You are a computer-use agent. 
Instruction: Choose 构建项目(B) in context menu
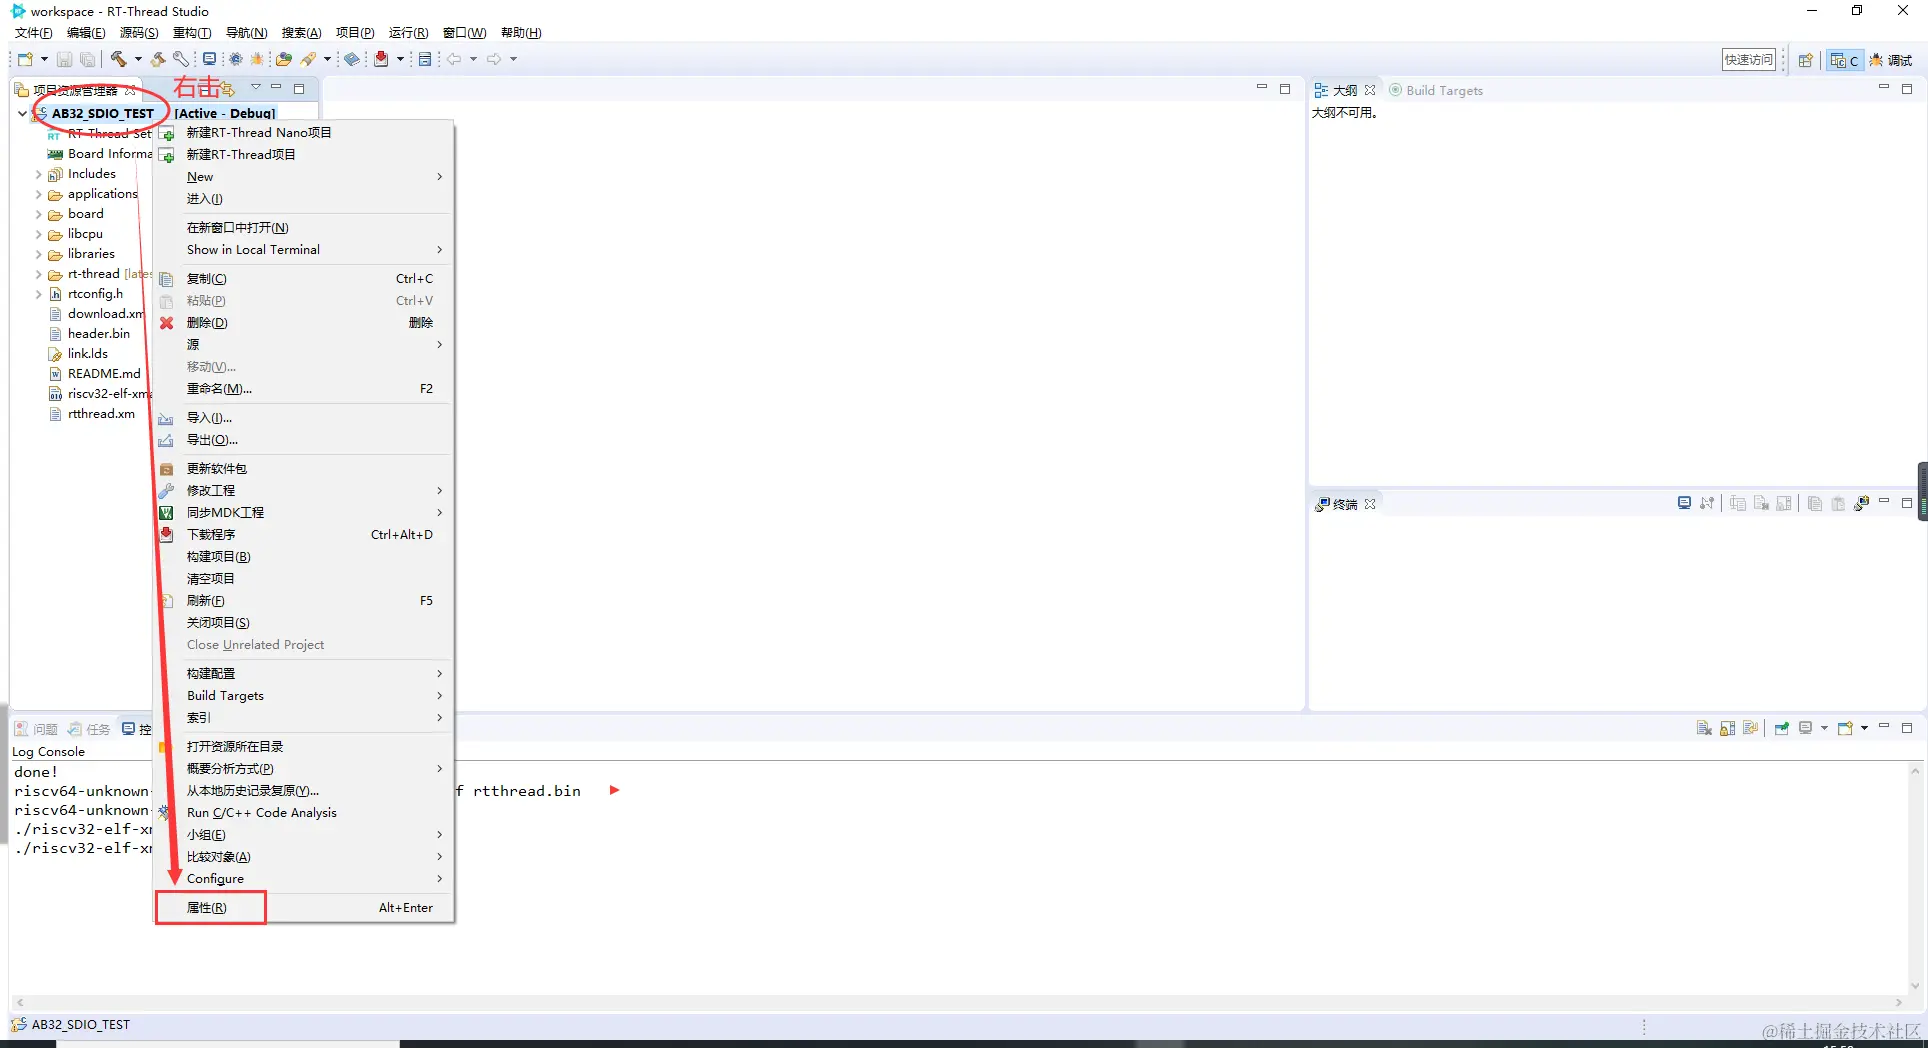pos(305,557)
